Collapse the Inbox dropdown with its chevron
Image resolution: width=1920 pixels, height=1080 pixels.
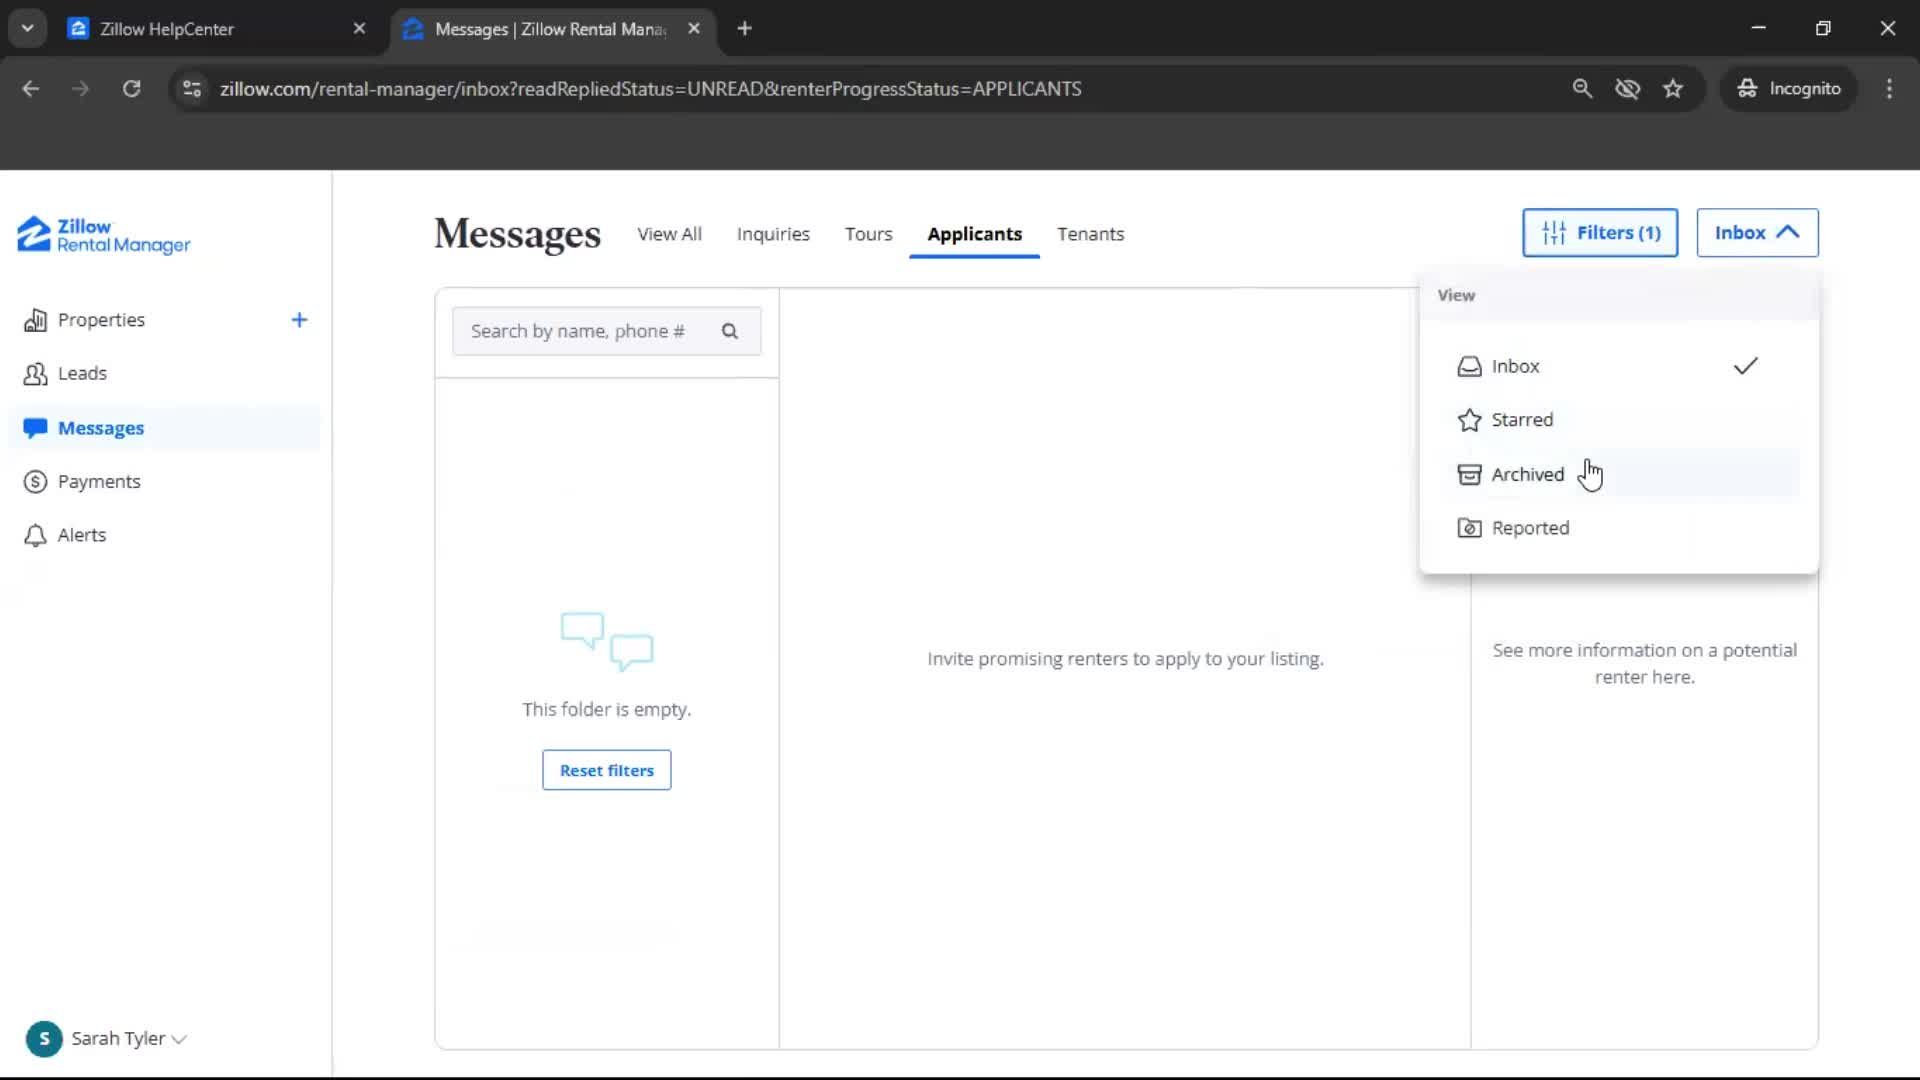point(1789,232)
